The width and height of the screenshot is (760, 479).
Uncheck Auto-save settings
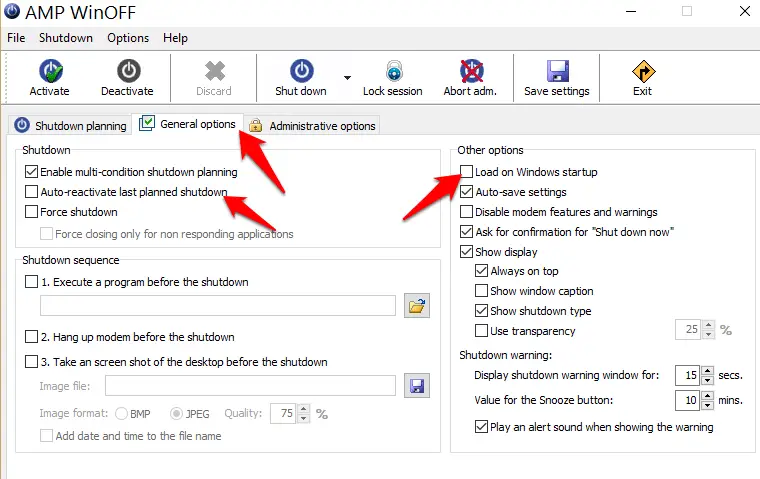pyautogui.click(x=466, y=192)
